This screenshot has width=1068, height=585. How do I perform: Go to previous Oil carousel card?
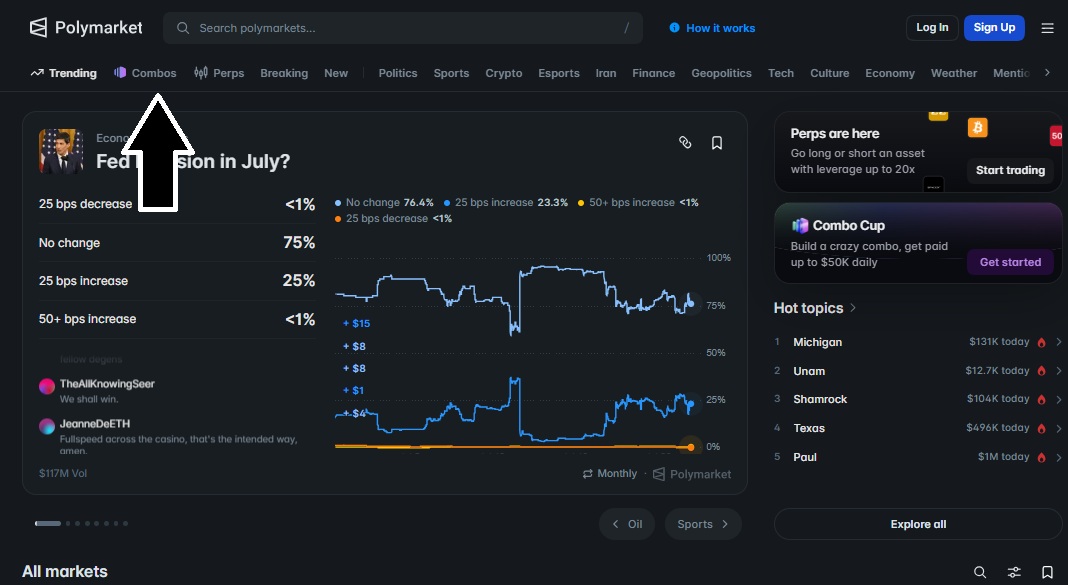click(x=627, y=524)
